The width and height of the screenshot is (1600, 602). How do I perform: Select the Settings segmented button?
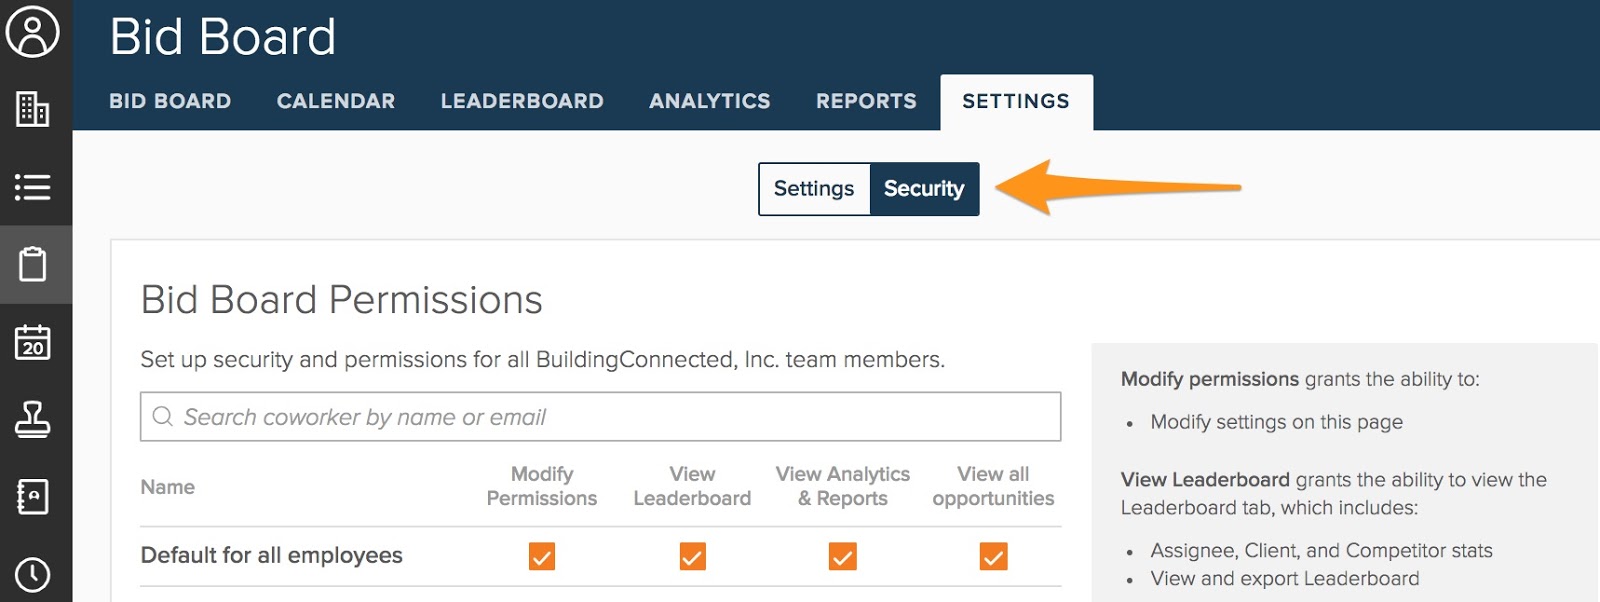[814, 189]
